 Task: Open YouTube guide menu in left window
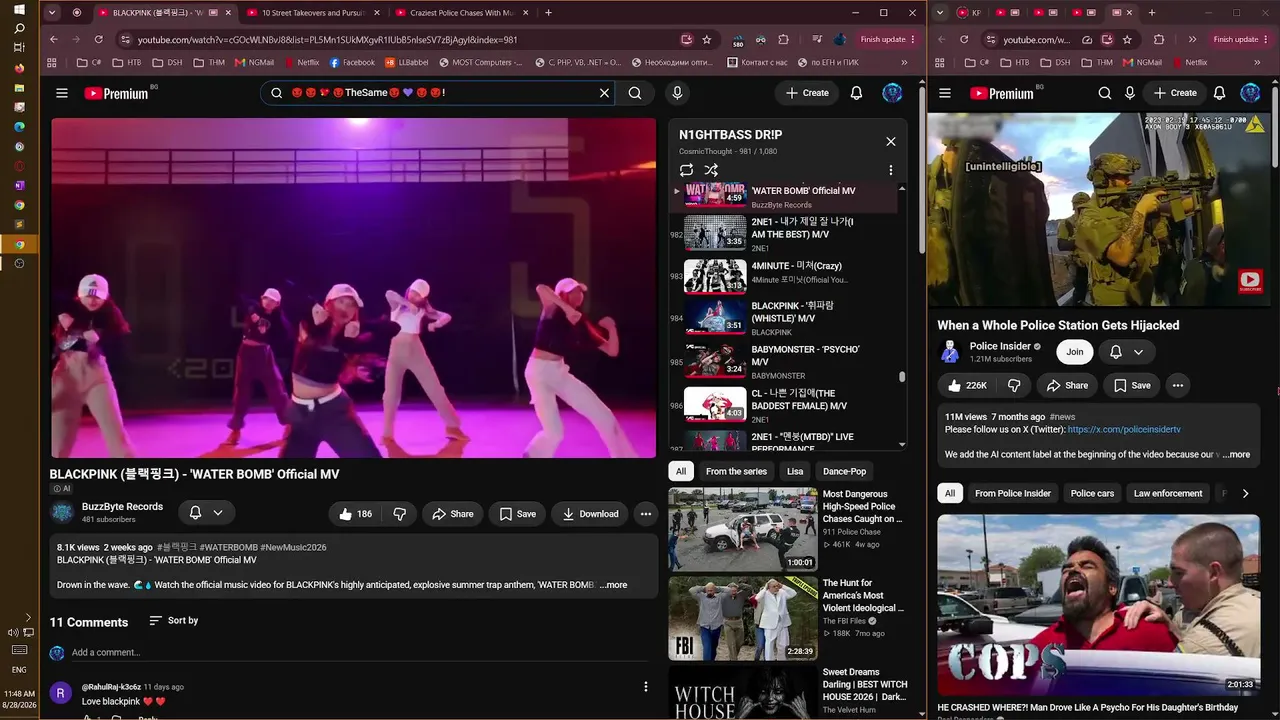(62, 93)
